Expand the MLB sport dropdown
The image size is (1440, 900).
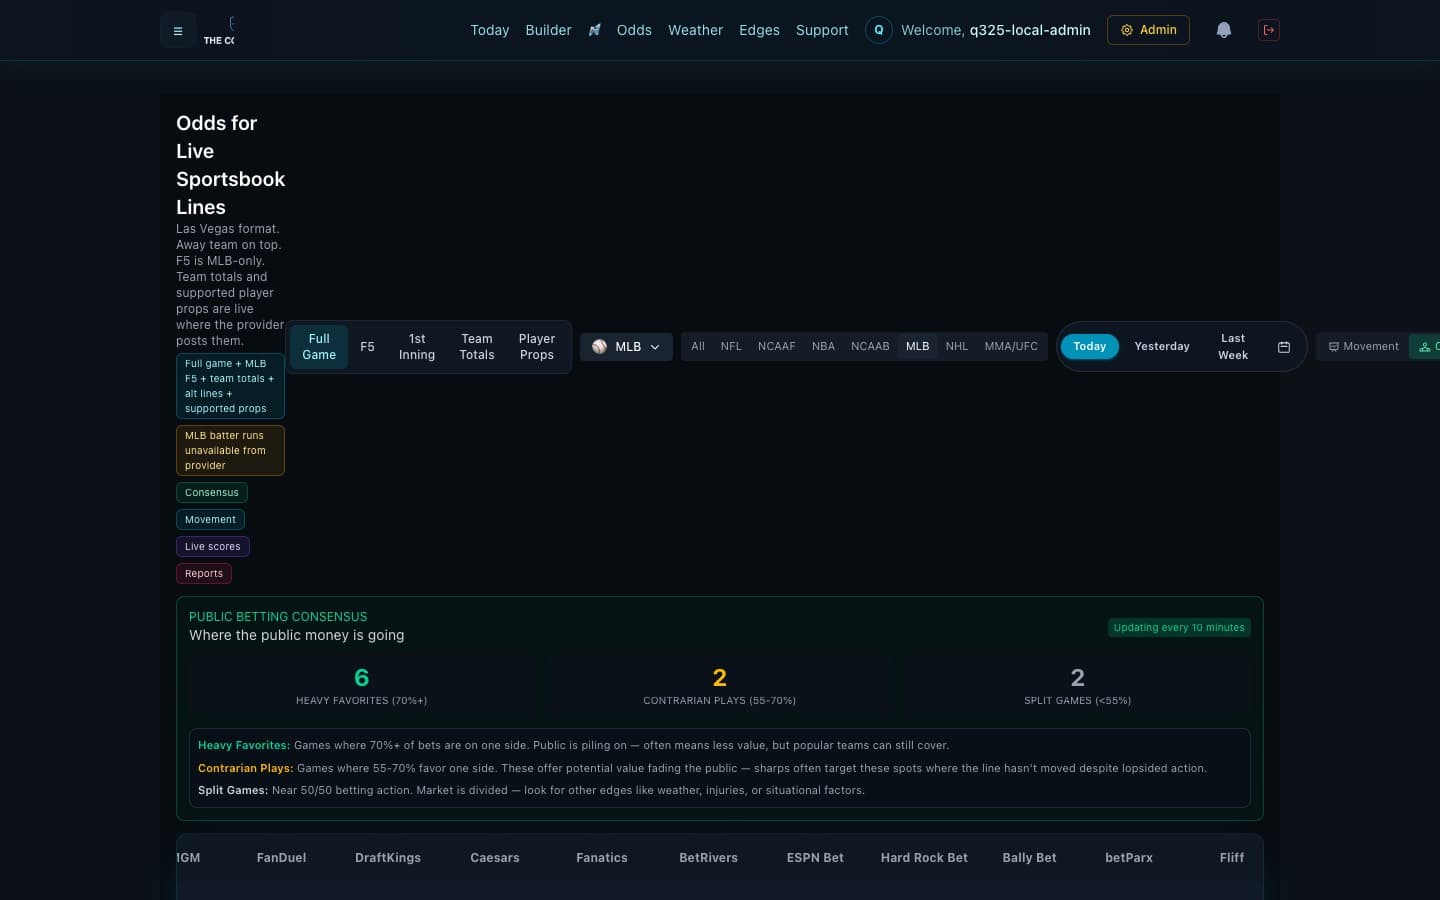coord(626,347)
